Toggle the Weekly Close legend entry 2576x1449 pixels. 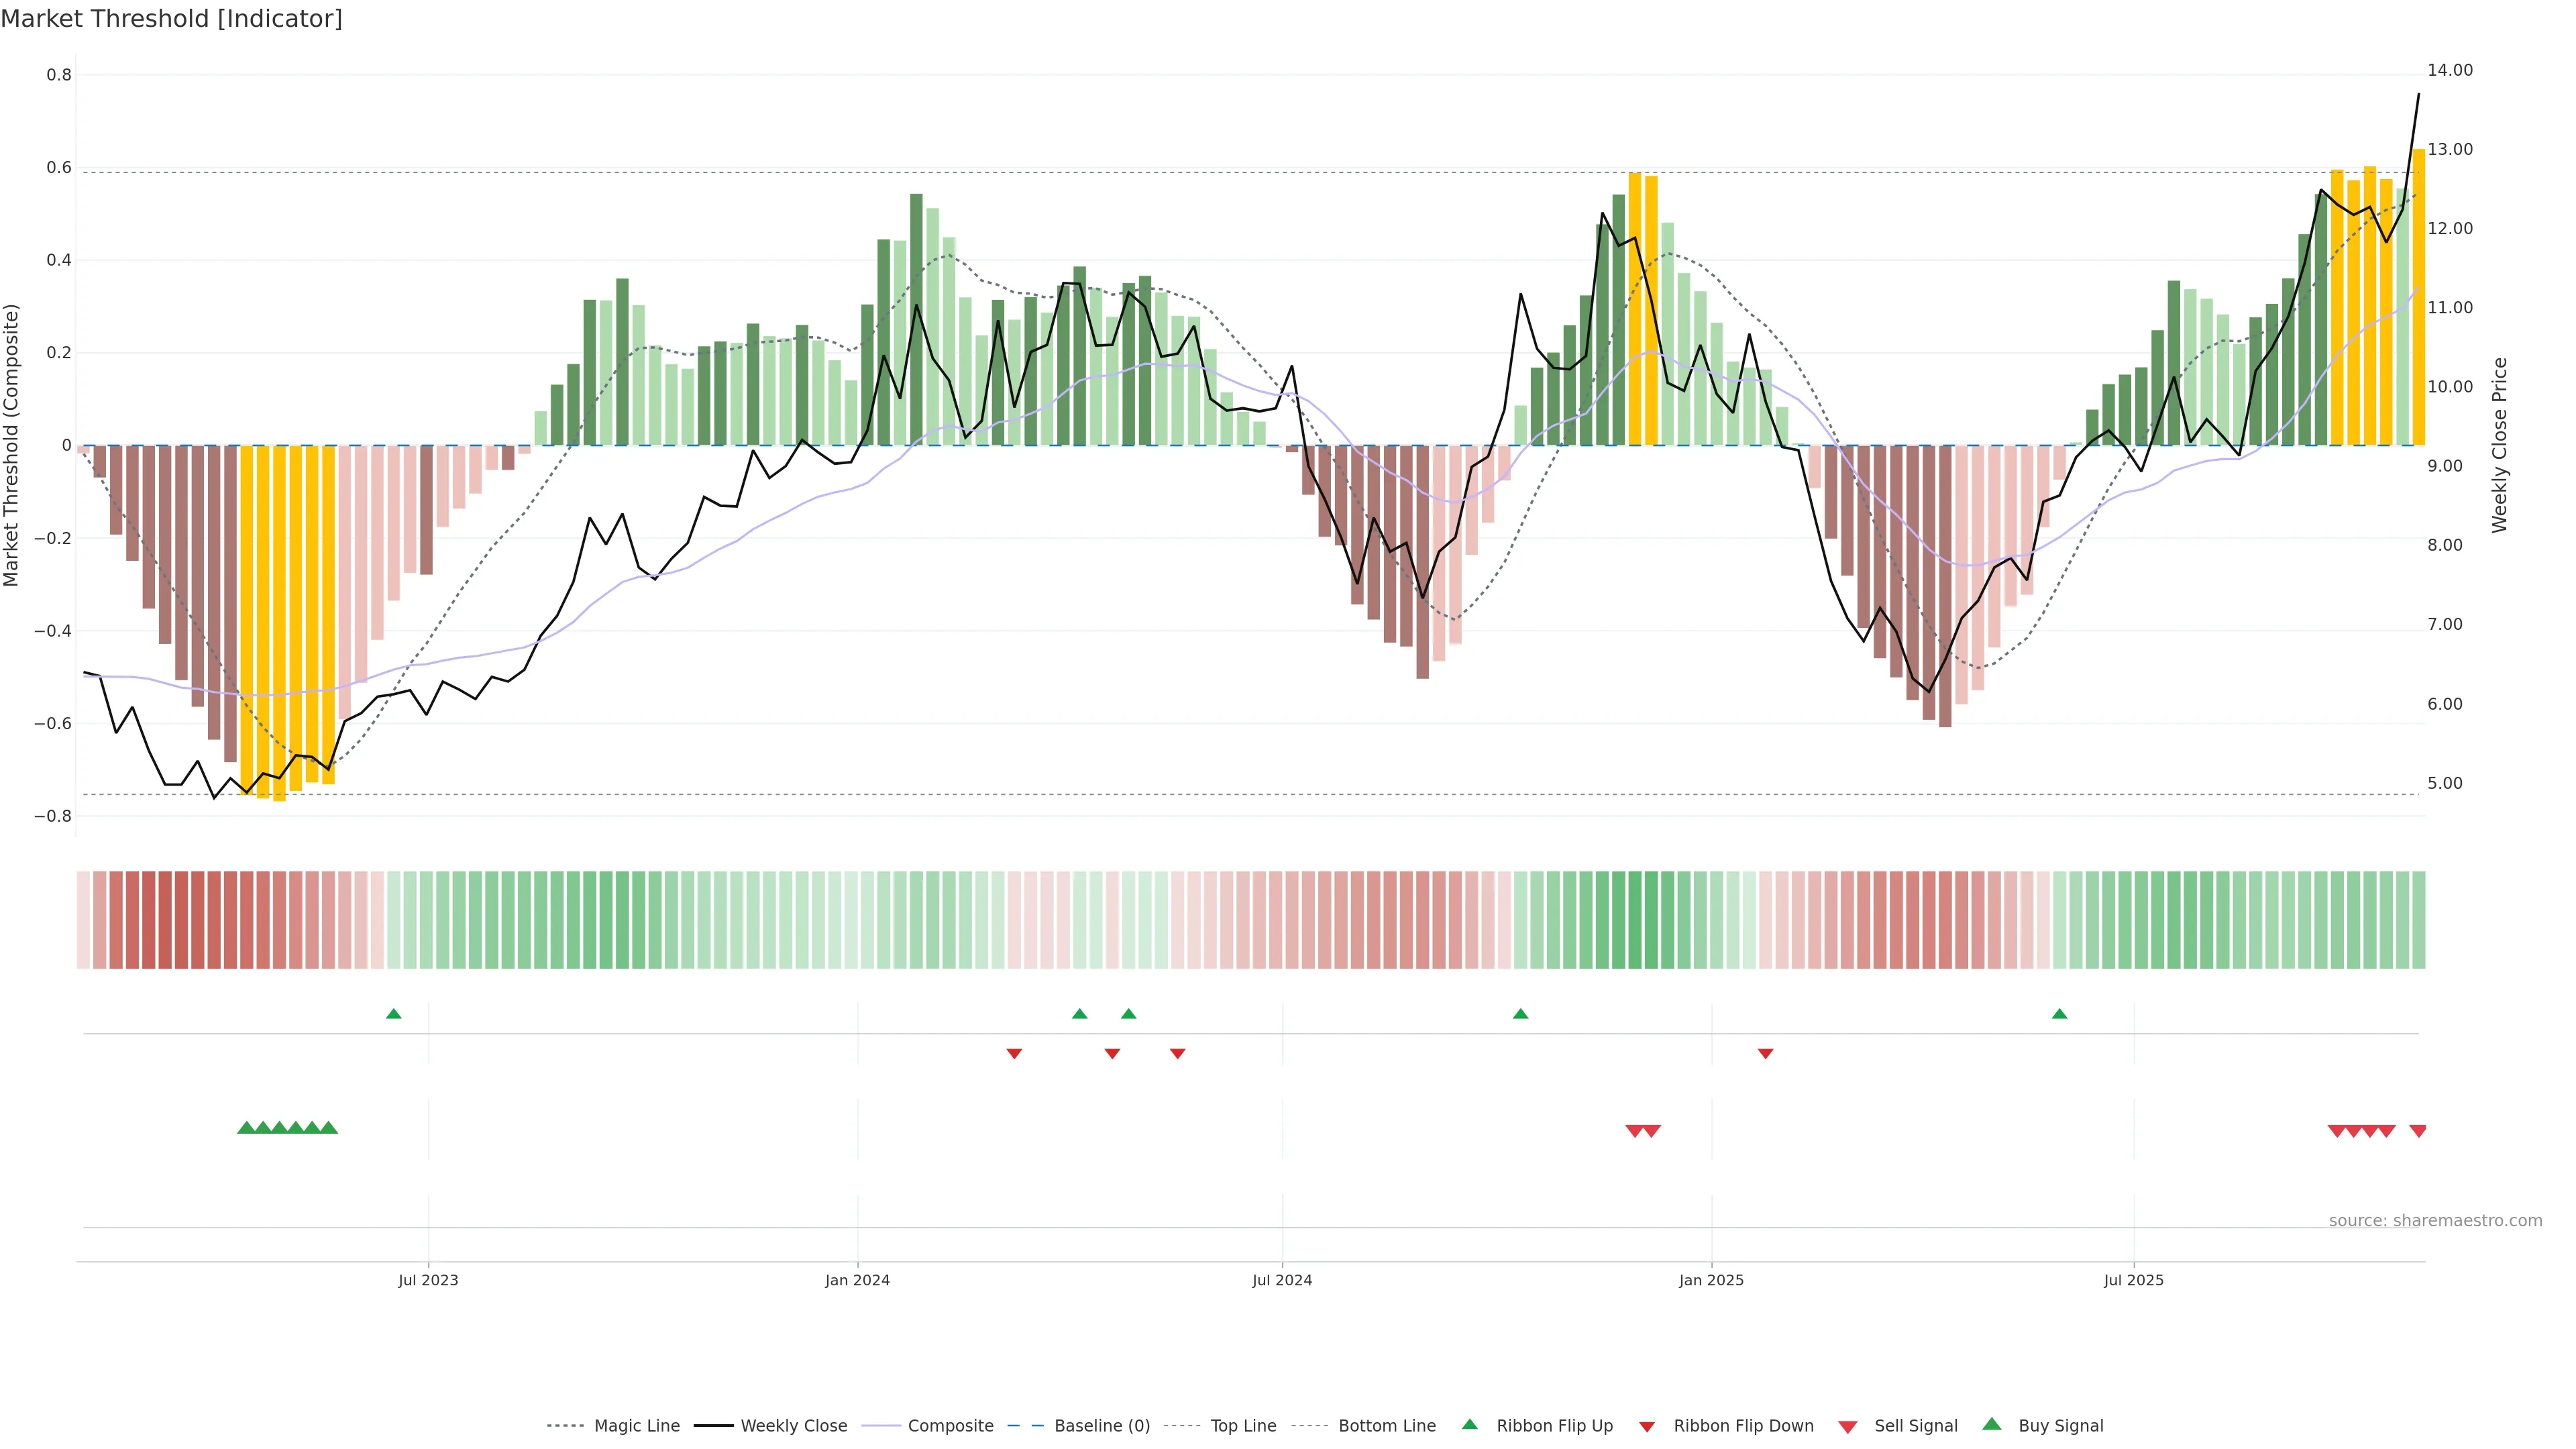(x=793, y=1426)
